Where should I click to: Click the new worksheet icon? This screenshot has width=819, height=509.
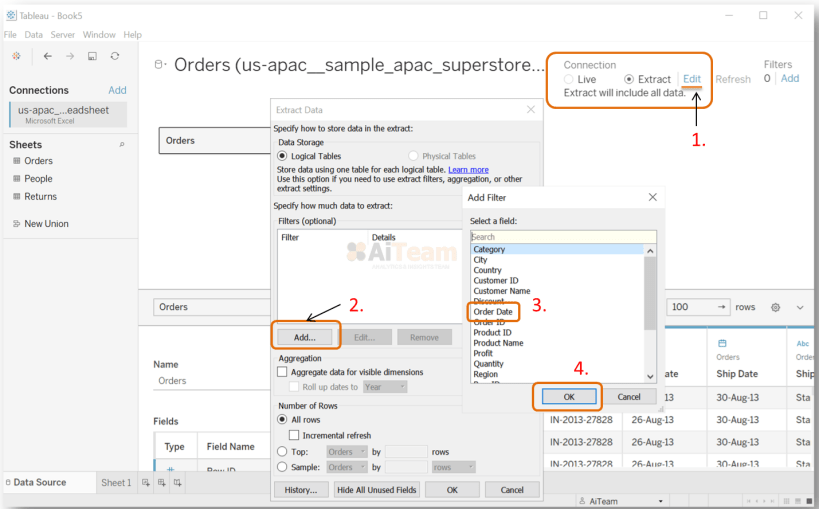pos(146,482)
